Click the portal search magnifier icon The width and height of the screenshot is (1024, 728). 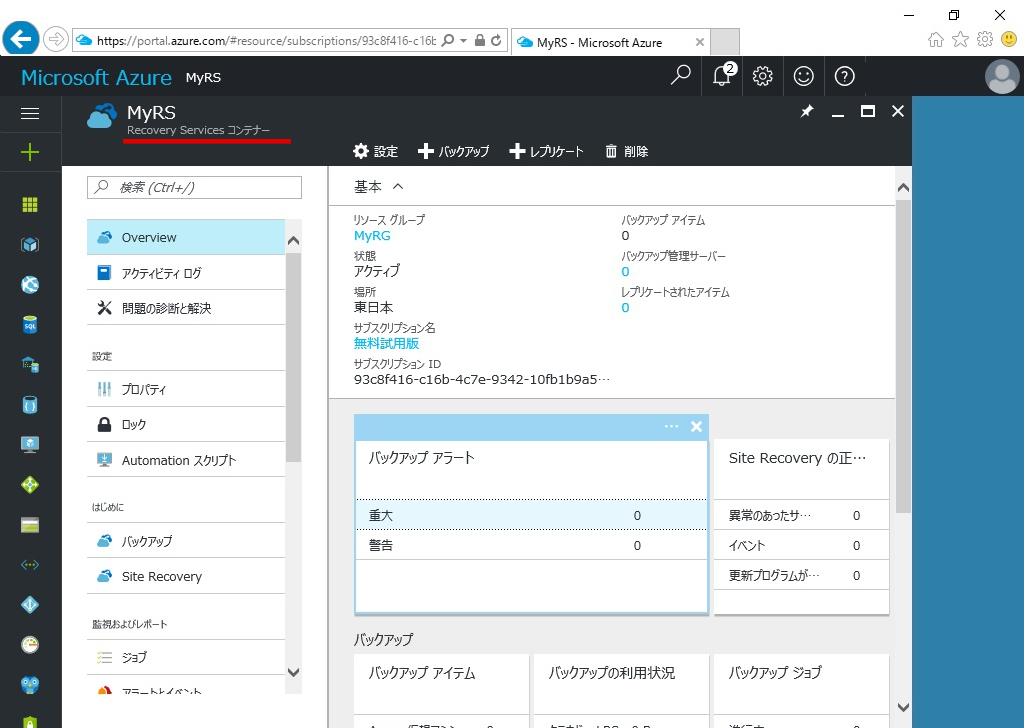(x=680, y=76)
